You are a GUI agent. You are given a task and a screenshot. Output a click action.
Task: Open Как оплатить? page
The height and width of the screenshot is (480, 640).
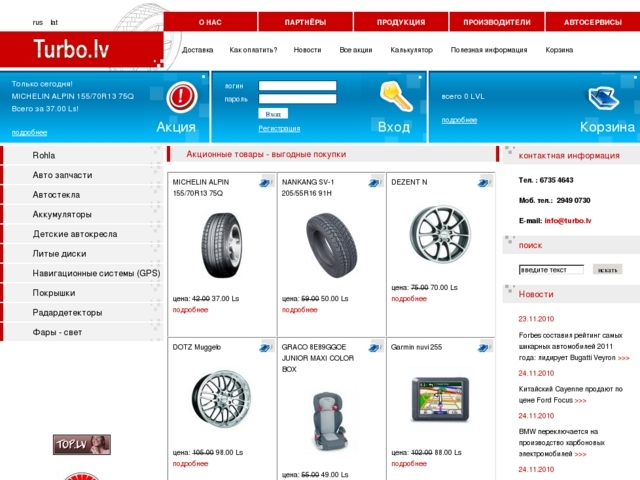(x=253, y=50)
